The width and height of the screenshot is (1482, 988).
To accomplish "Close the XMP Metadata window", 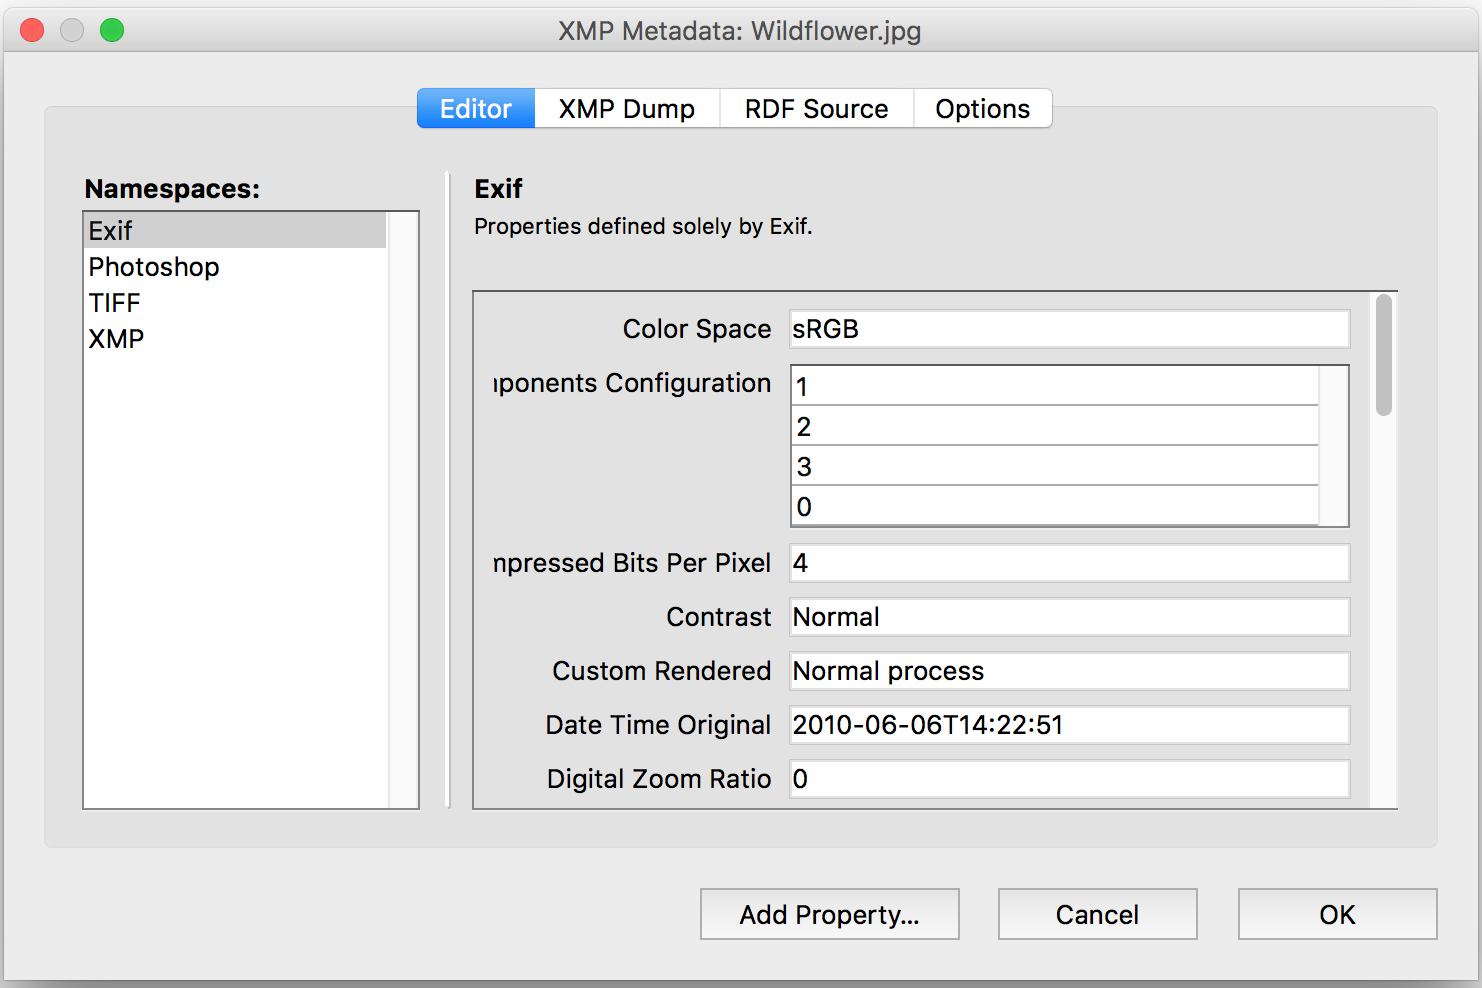I will pos(32,30).
